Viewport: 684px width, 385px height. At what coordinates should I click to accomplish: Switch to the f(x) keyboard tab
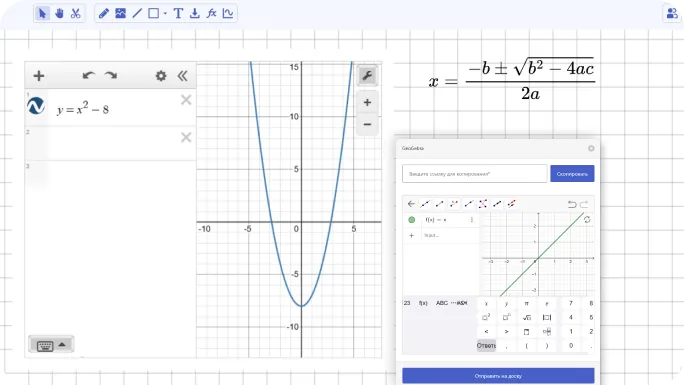(x=423, y=303)
